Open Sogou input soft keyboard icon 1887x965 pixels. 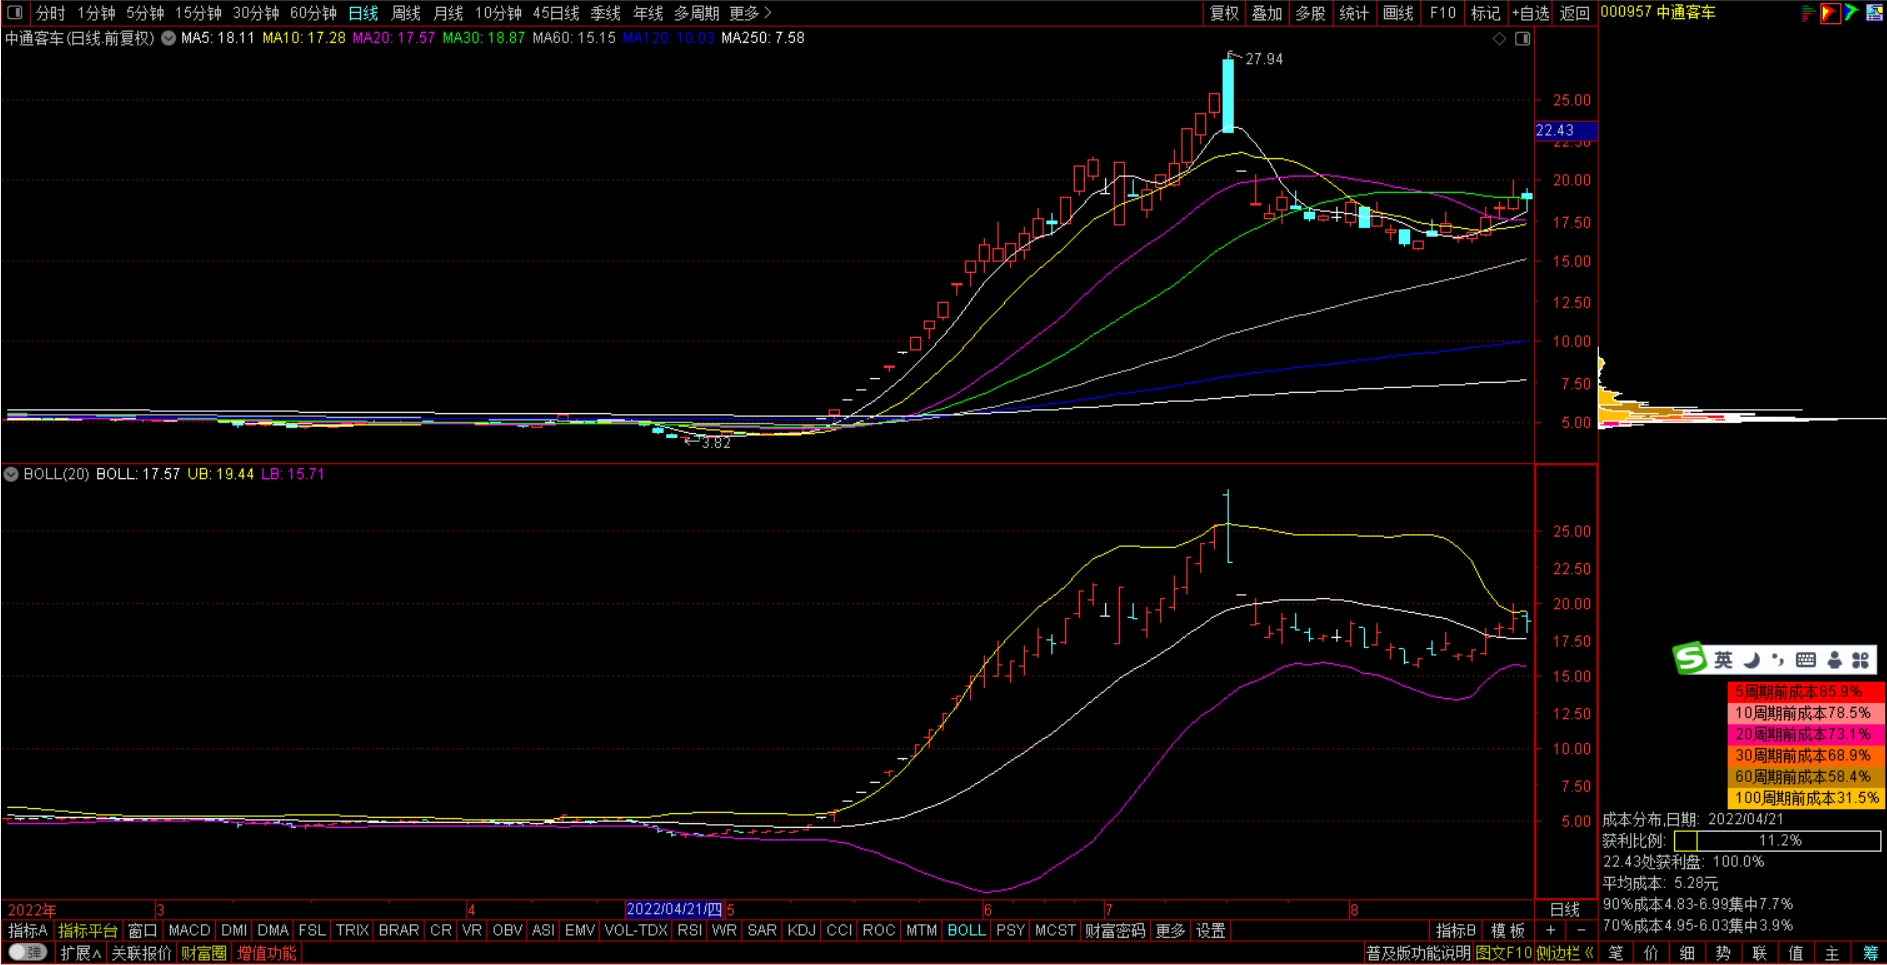pos(1805,660)
